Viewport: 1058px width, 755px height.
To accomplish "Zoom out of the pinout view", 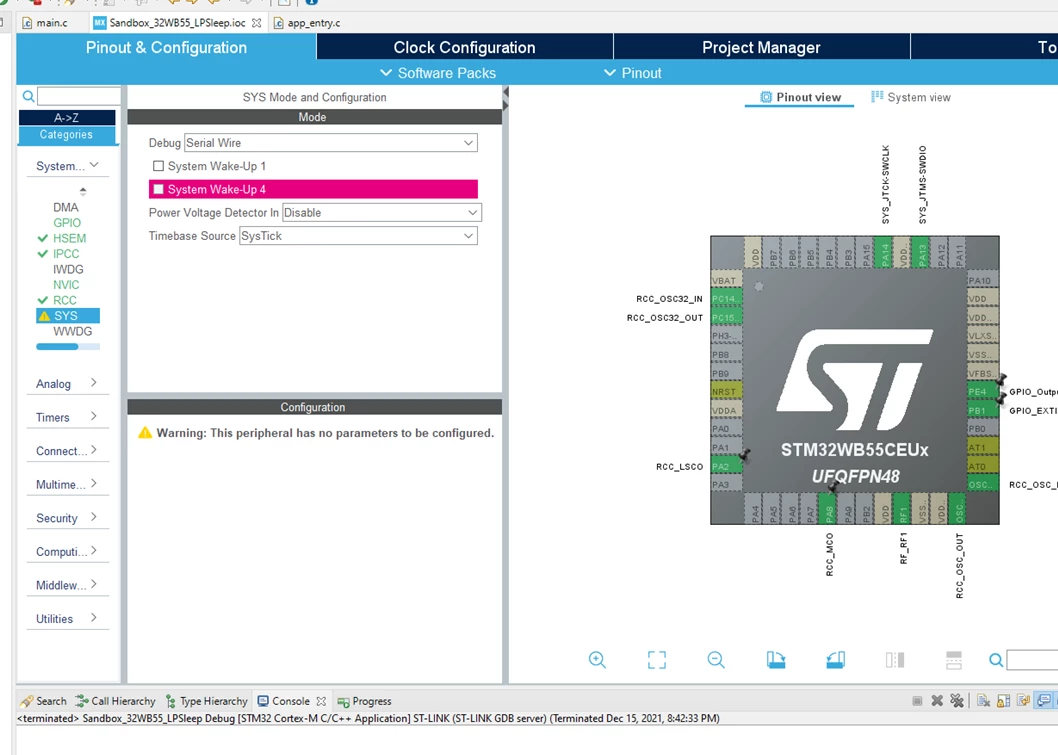I will [x=716, y=660].
